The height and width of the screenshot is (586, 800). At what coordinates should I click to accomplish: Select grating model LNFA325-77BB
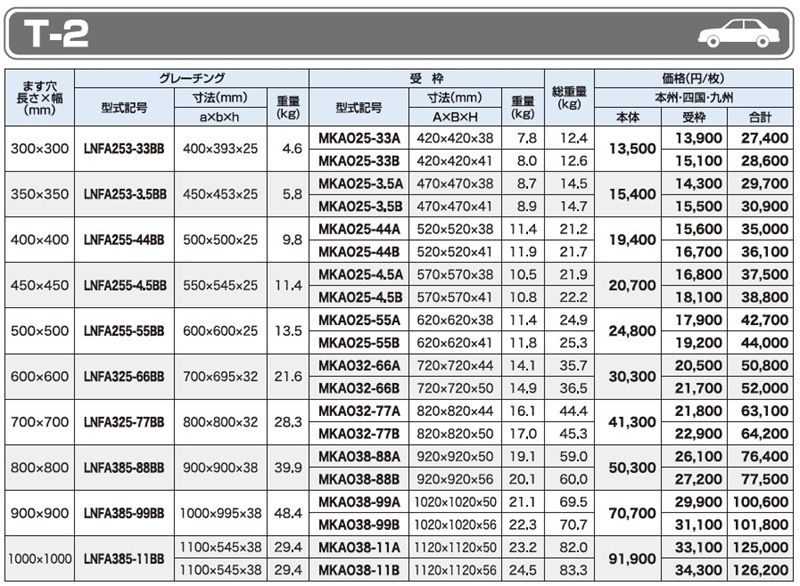[124, 422]
